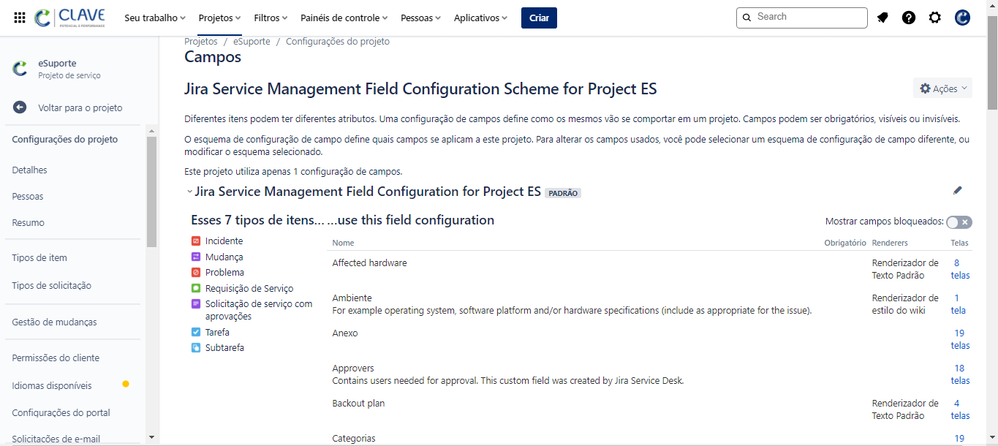Collapse the Field Configuration for Project ES section
Screen dimensions: 998x446
[189, 192]
